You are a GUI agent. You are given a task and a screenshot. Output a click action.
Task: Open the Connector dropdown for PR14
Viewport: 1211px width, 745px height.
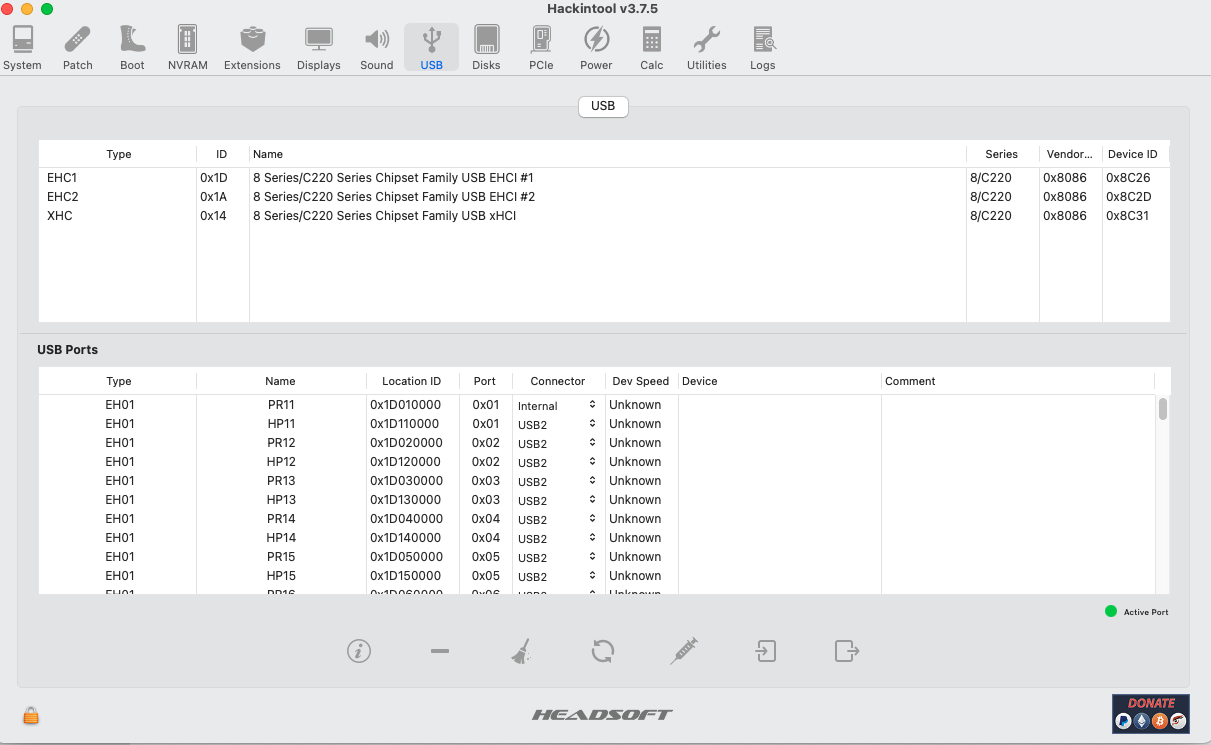click(x=557, y=520)
